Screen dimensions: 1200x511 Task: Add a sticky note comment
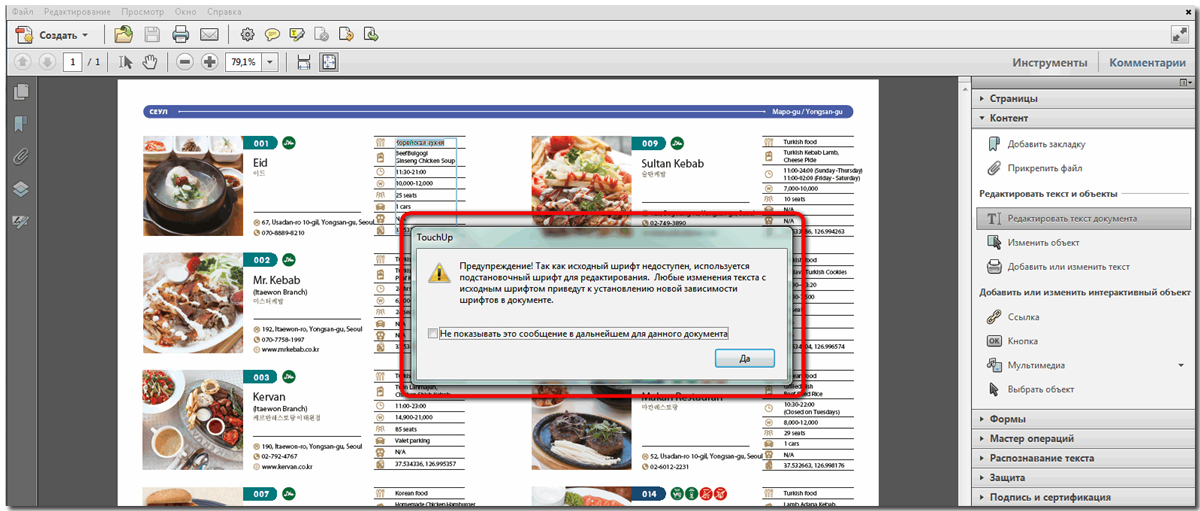pyautogui.click(x=272, y=35)
